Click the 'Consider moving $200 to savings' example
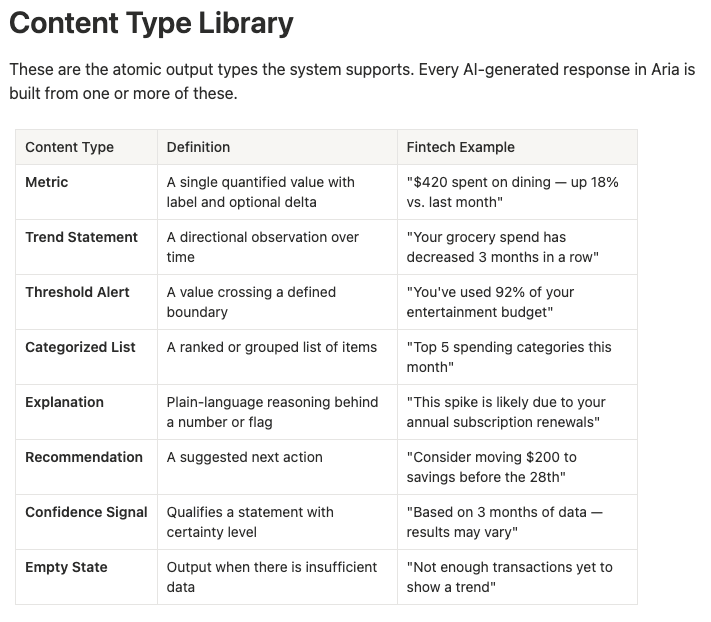Screen dimensions: 711x622 point(492,467)
